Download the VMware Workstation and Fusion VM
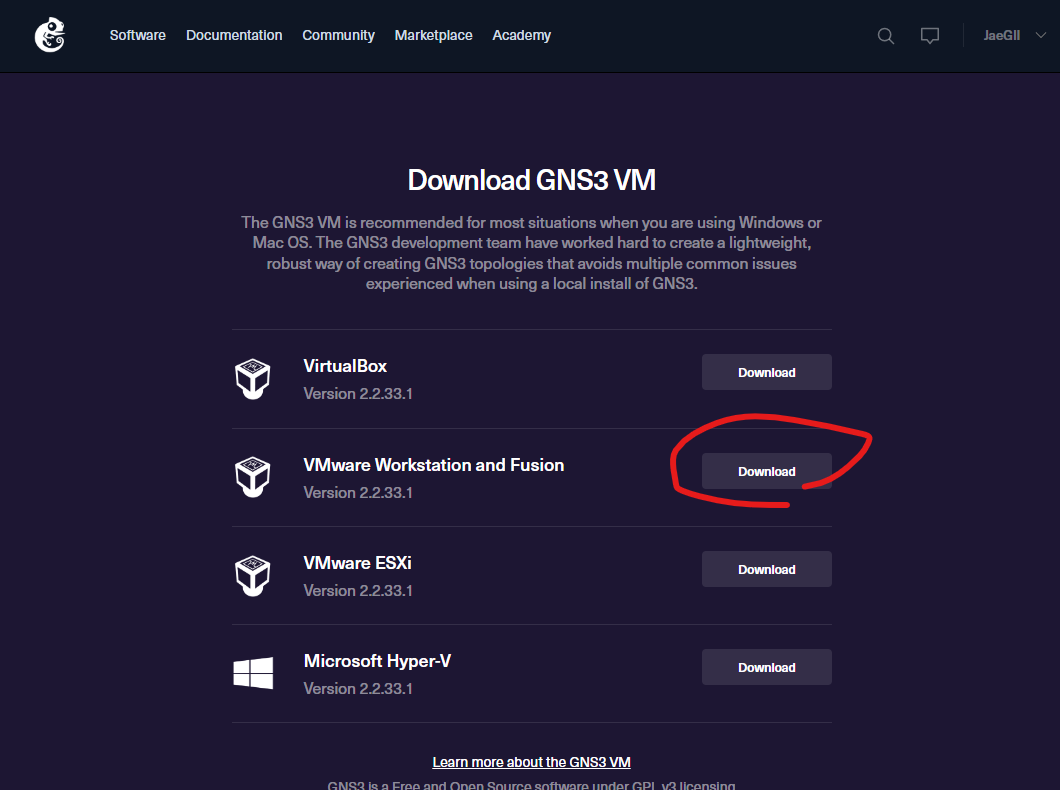 (x=767, y=471)
